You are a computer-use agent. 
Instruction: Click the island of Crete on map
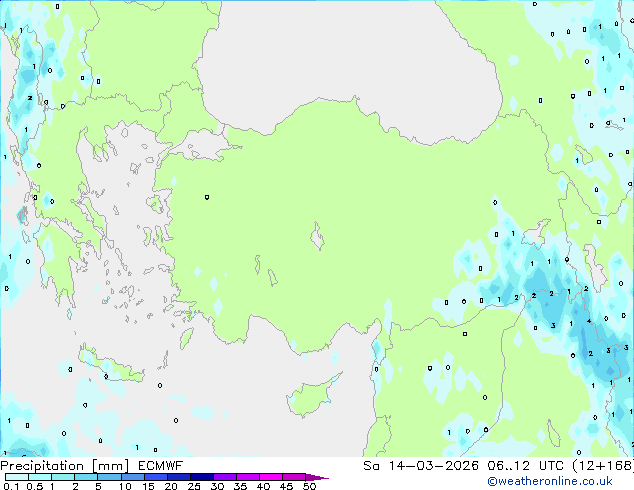110,366
